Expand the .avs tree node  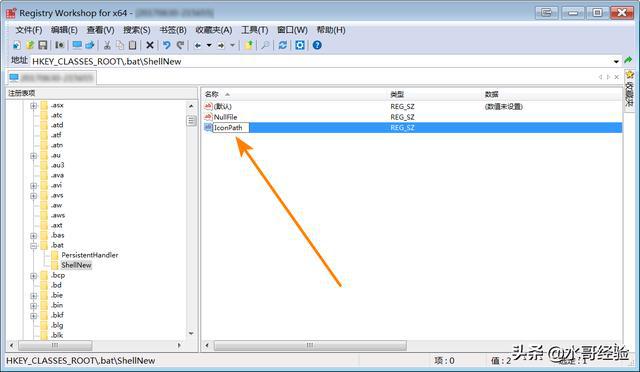tap(33, 196)
